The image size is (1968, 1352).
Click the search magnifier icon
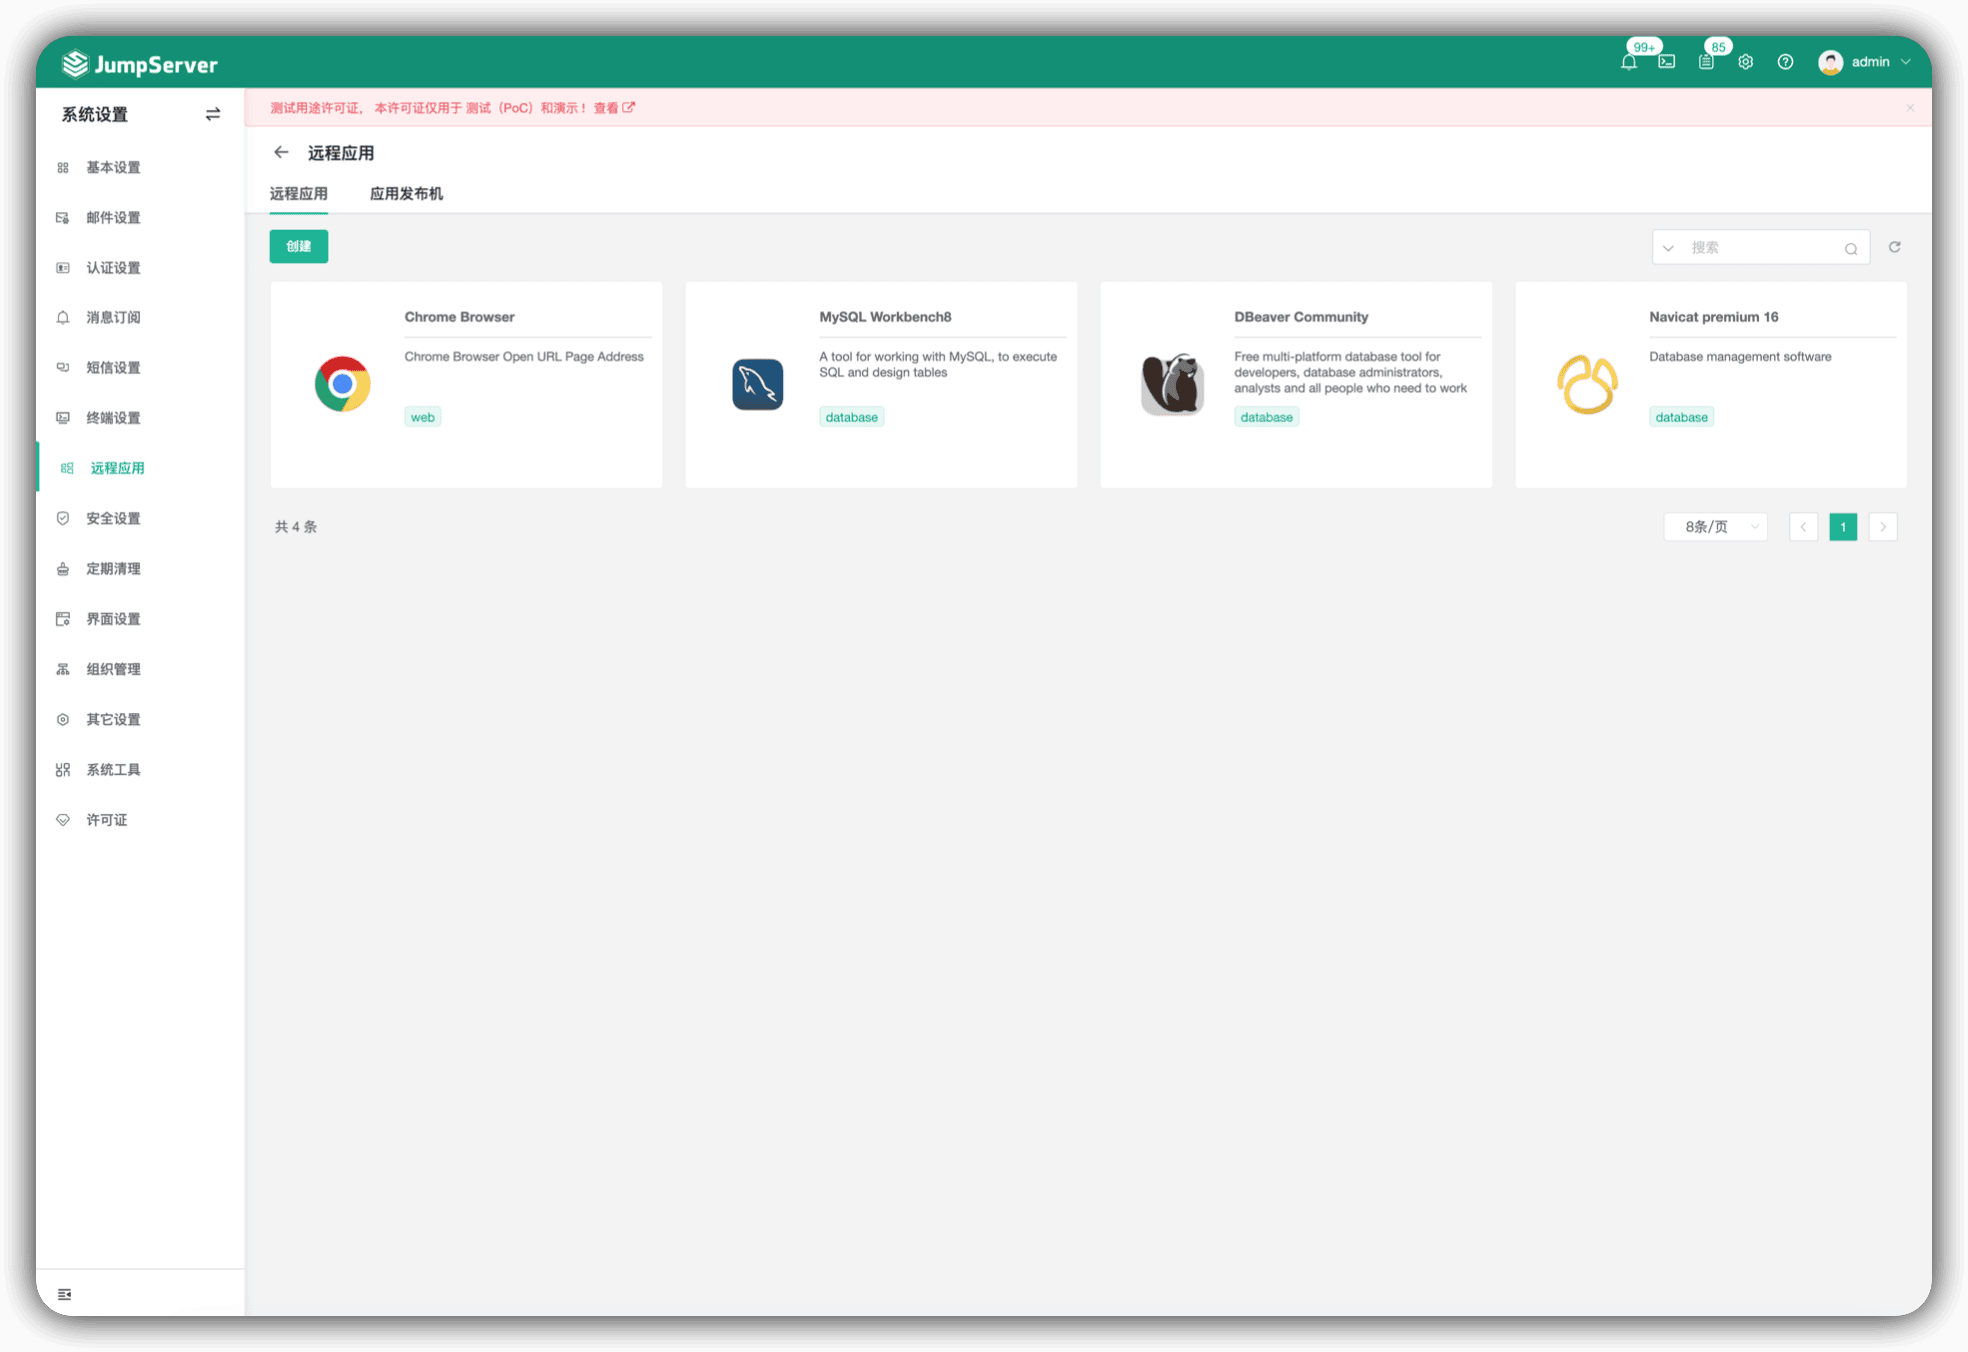coord(1851,248)
